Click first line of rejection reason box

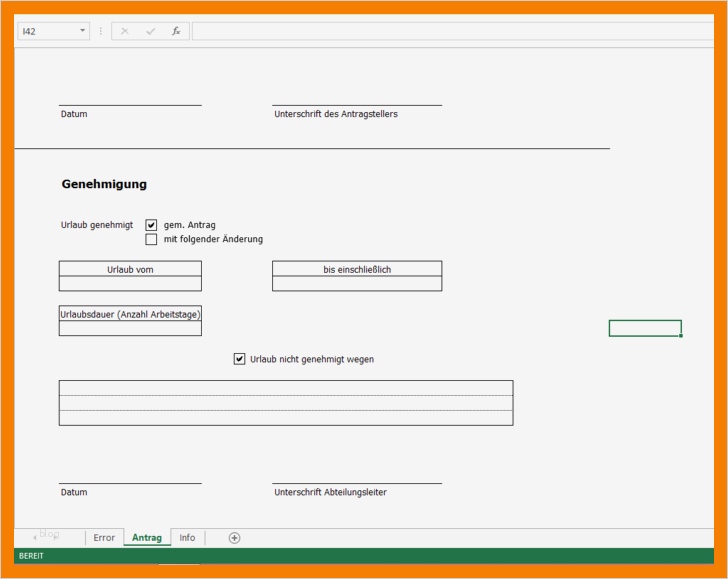tap(286, 388)
